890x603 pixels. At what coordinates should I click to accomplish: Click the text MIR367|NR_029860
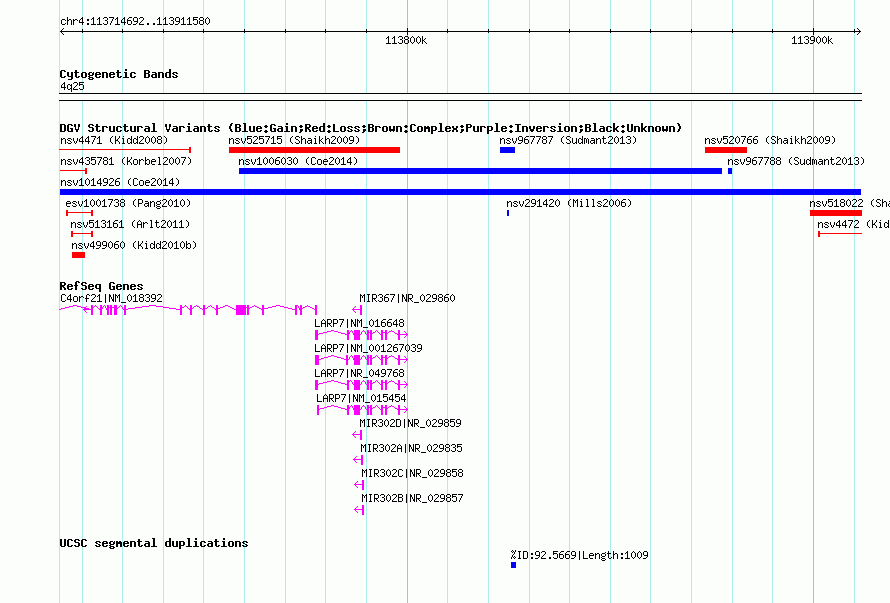point(407,298)
